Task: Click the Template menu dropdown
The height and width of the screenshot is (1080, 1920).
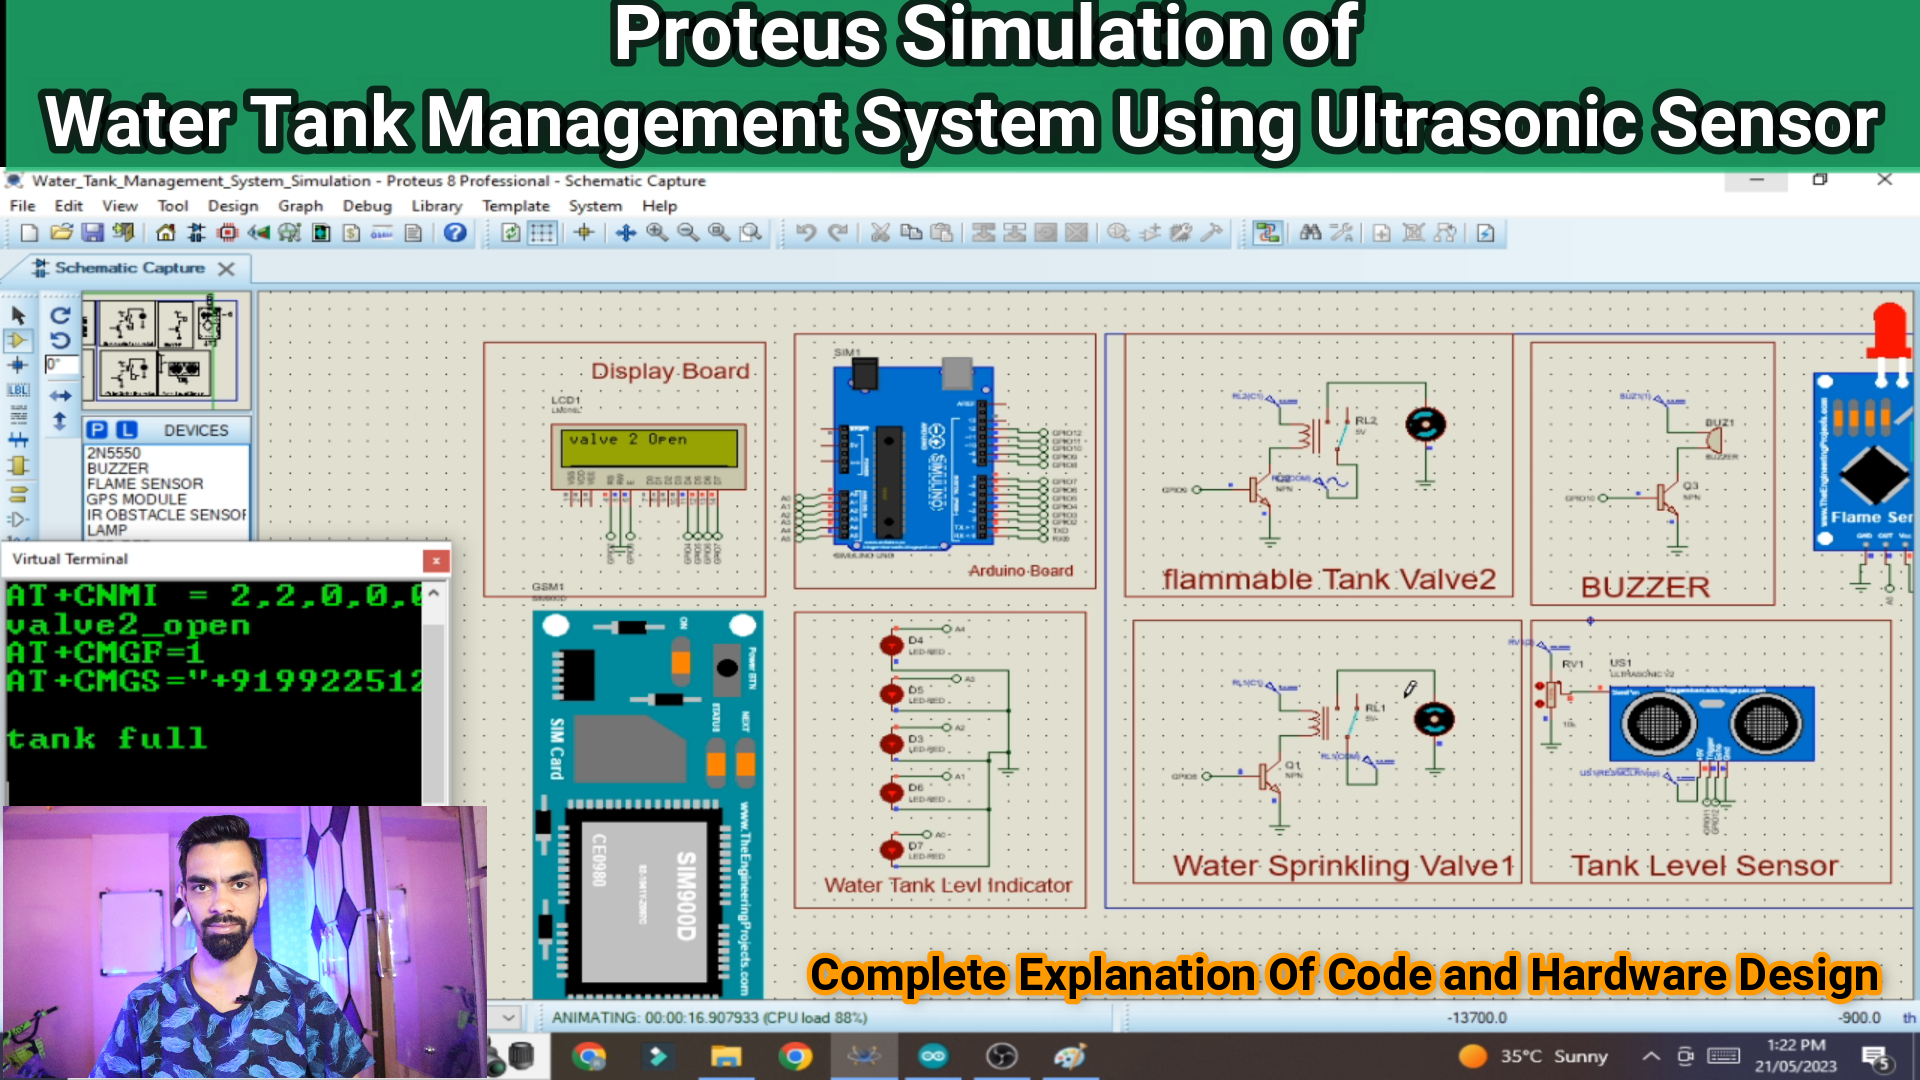Action: [x=514, y=206]
